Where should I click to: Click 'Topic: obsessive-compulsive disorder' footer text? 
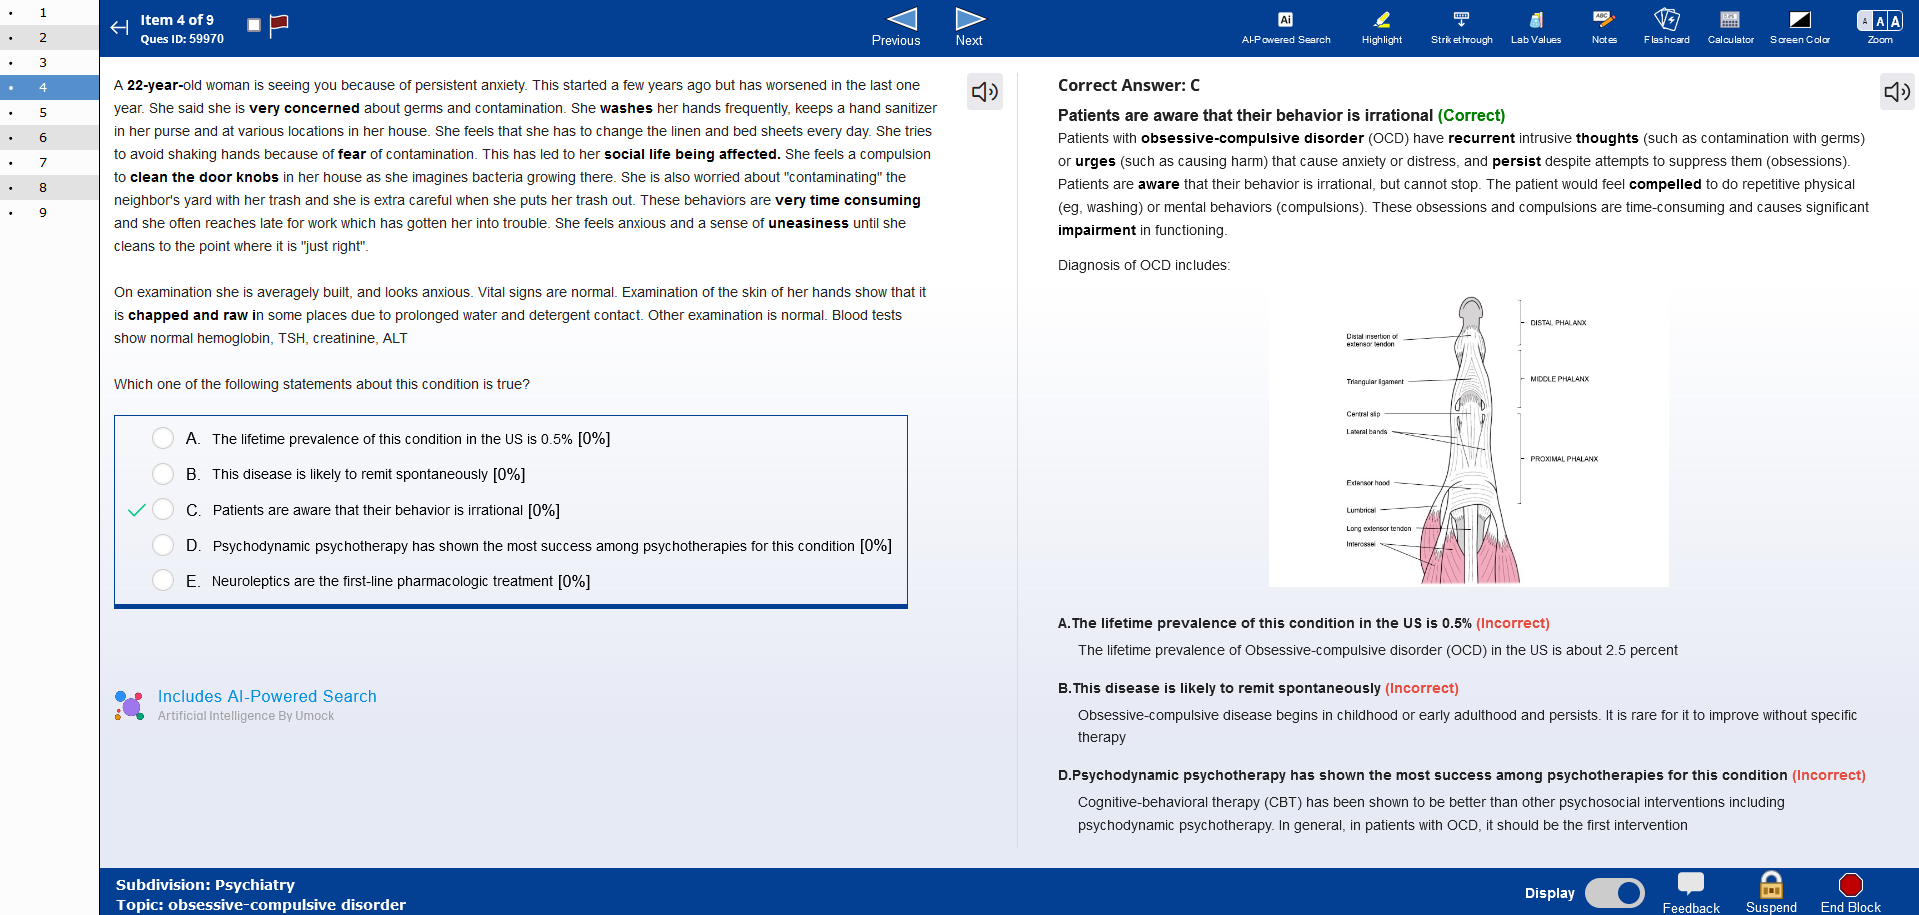[x=261, y=905]
